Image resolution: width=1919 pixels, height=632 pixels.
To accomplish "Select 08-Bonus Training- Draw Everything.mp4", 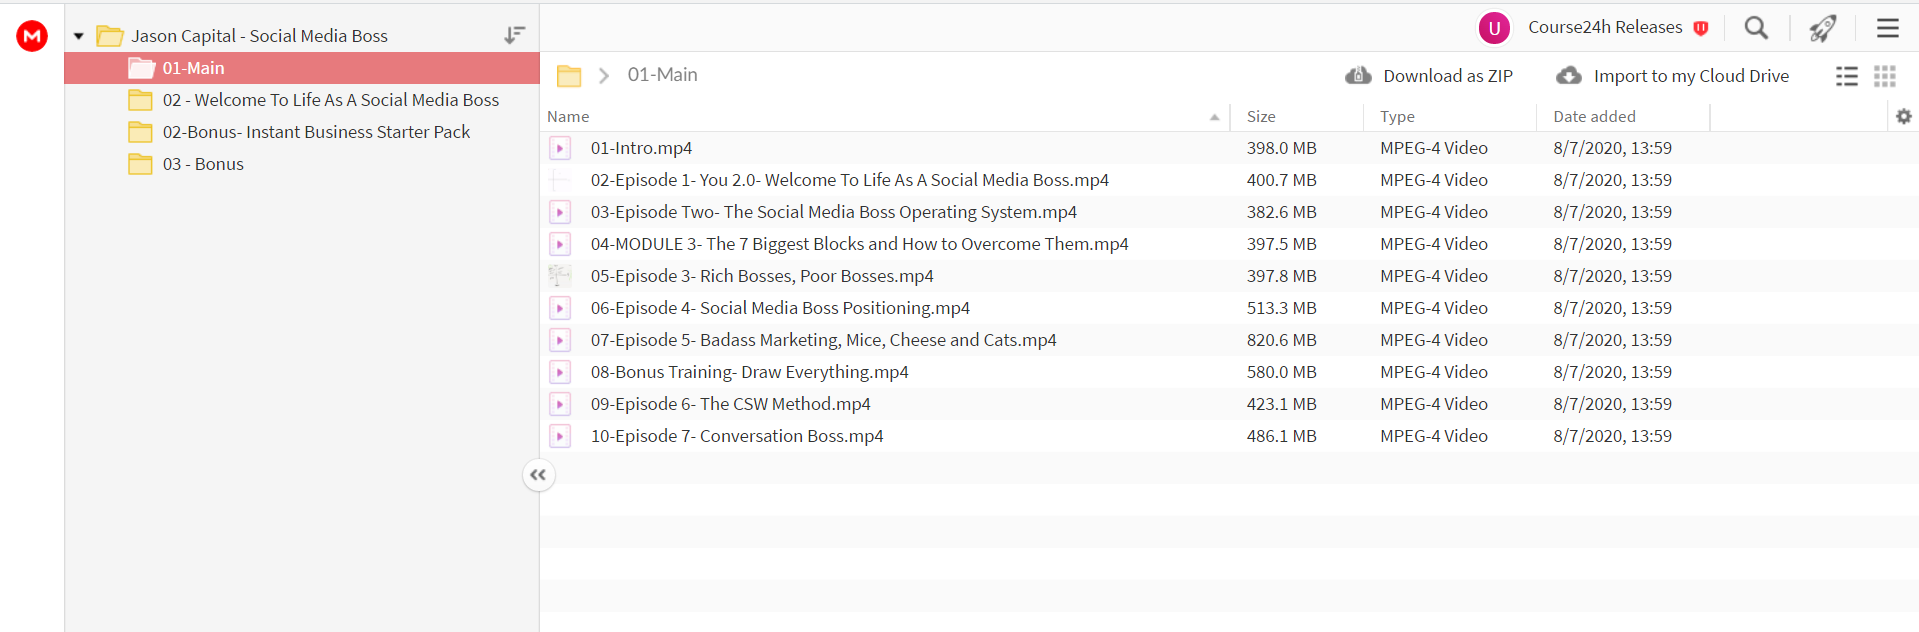I will pyautogui.click(x=749, y=372).
